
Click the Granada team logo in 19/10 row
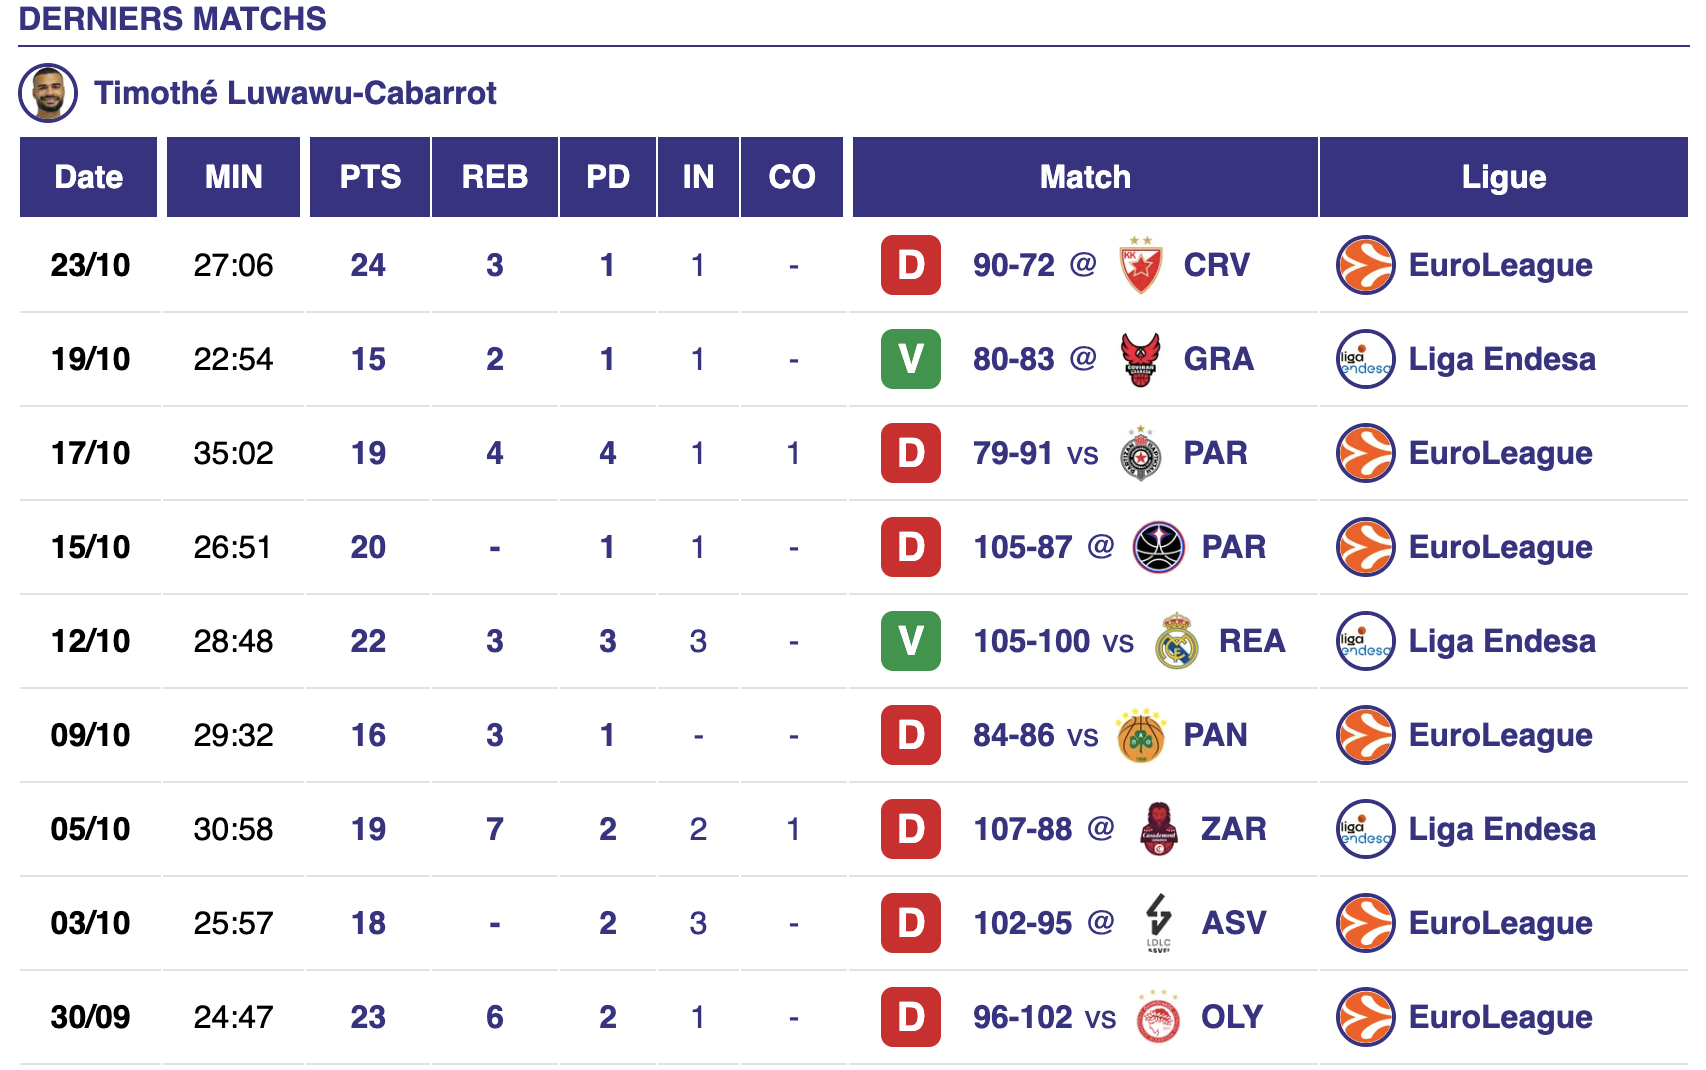tap(1141, 359)
